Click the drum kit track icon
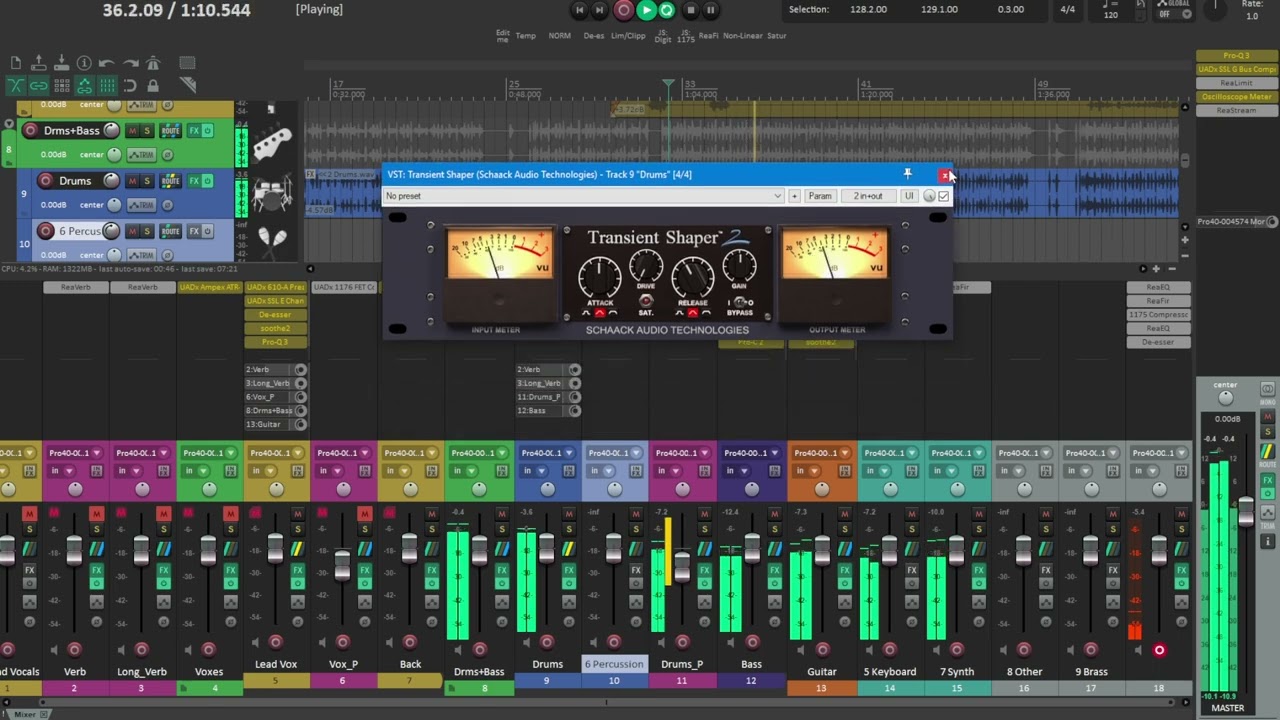This screenshot has width=1280, height=720. [271, 195]
